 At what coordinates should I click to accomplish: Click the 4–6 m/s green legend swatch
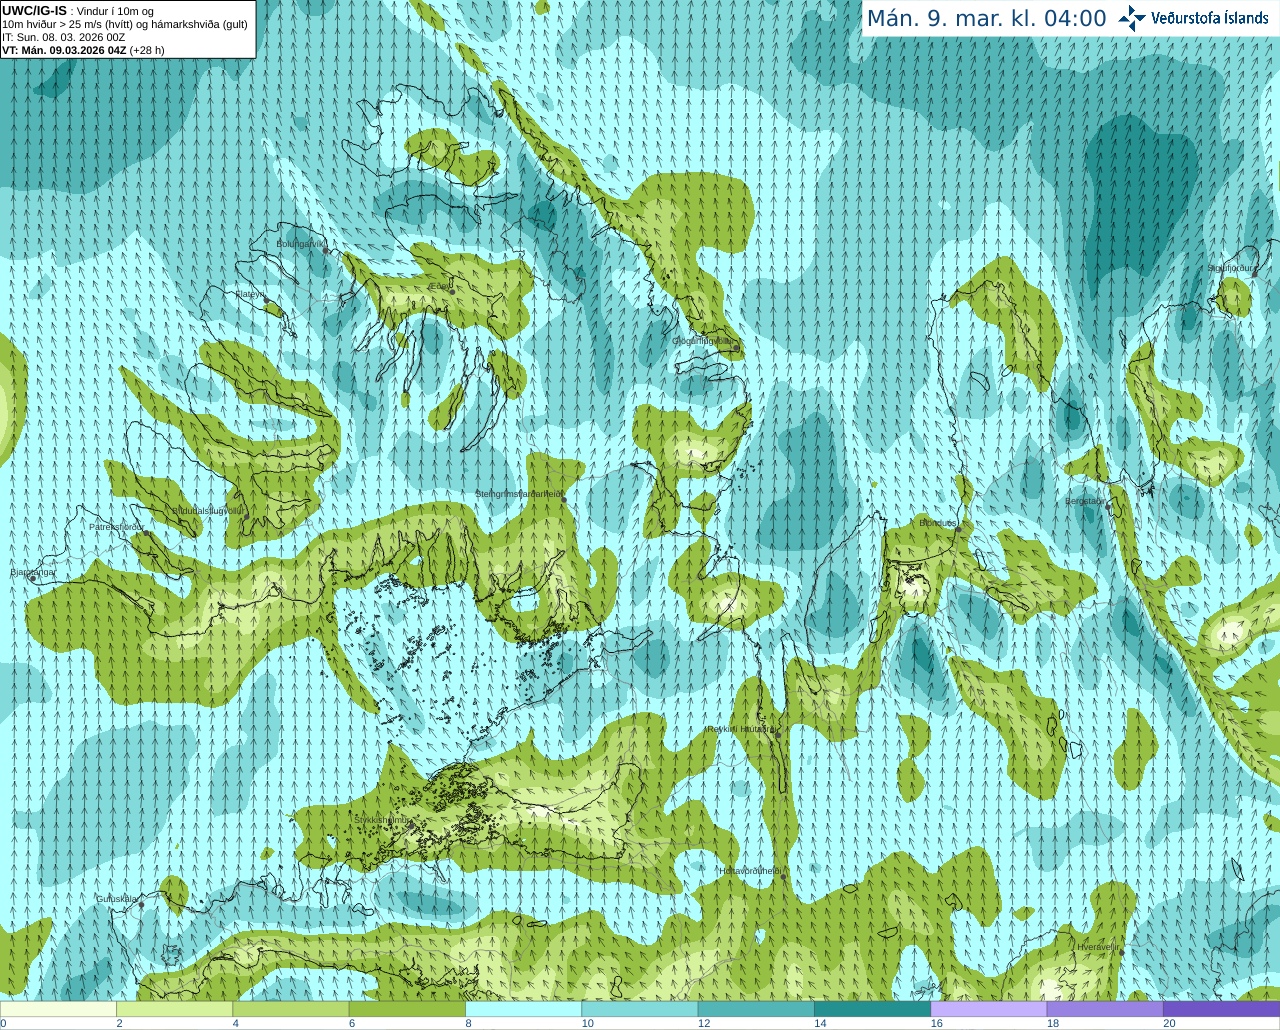(291, 1009)
